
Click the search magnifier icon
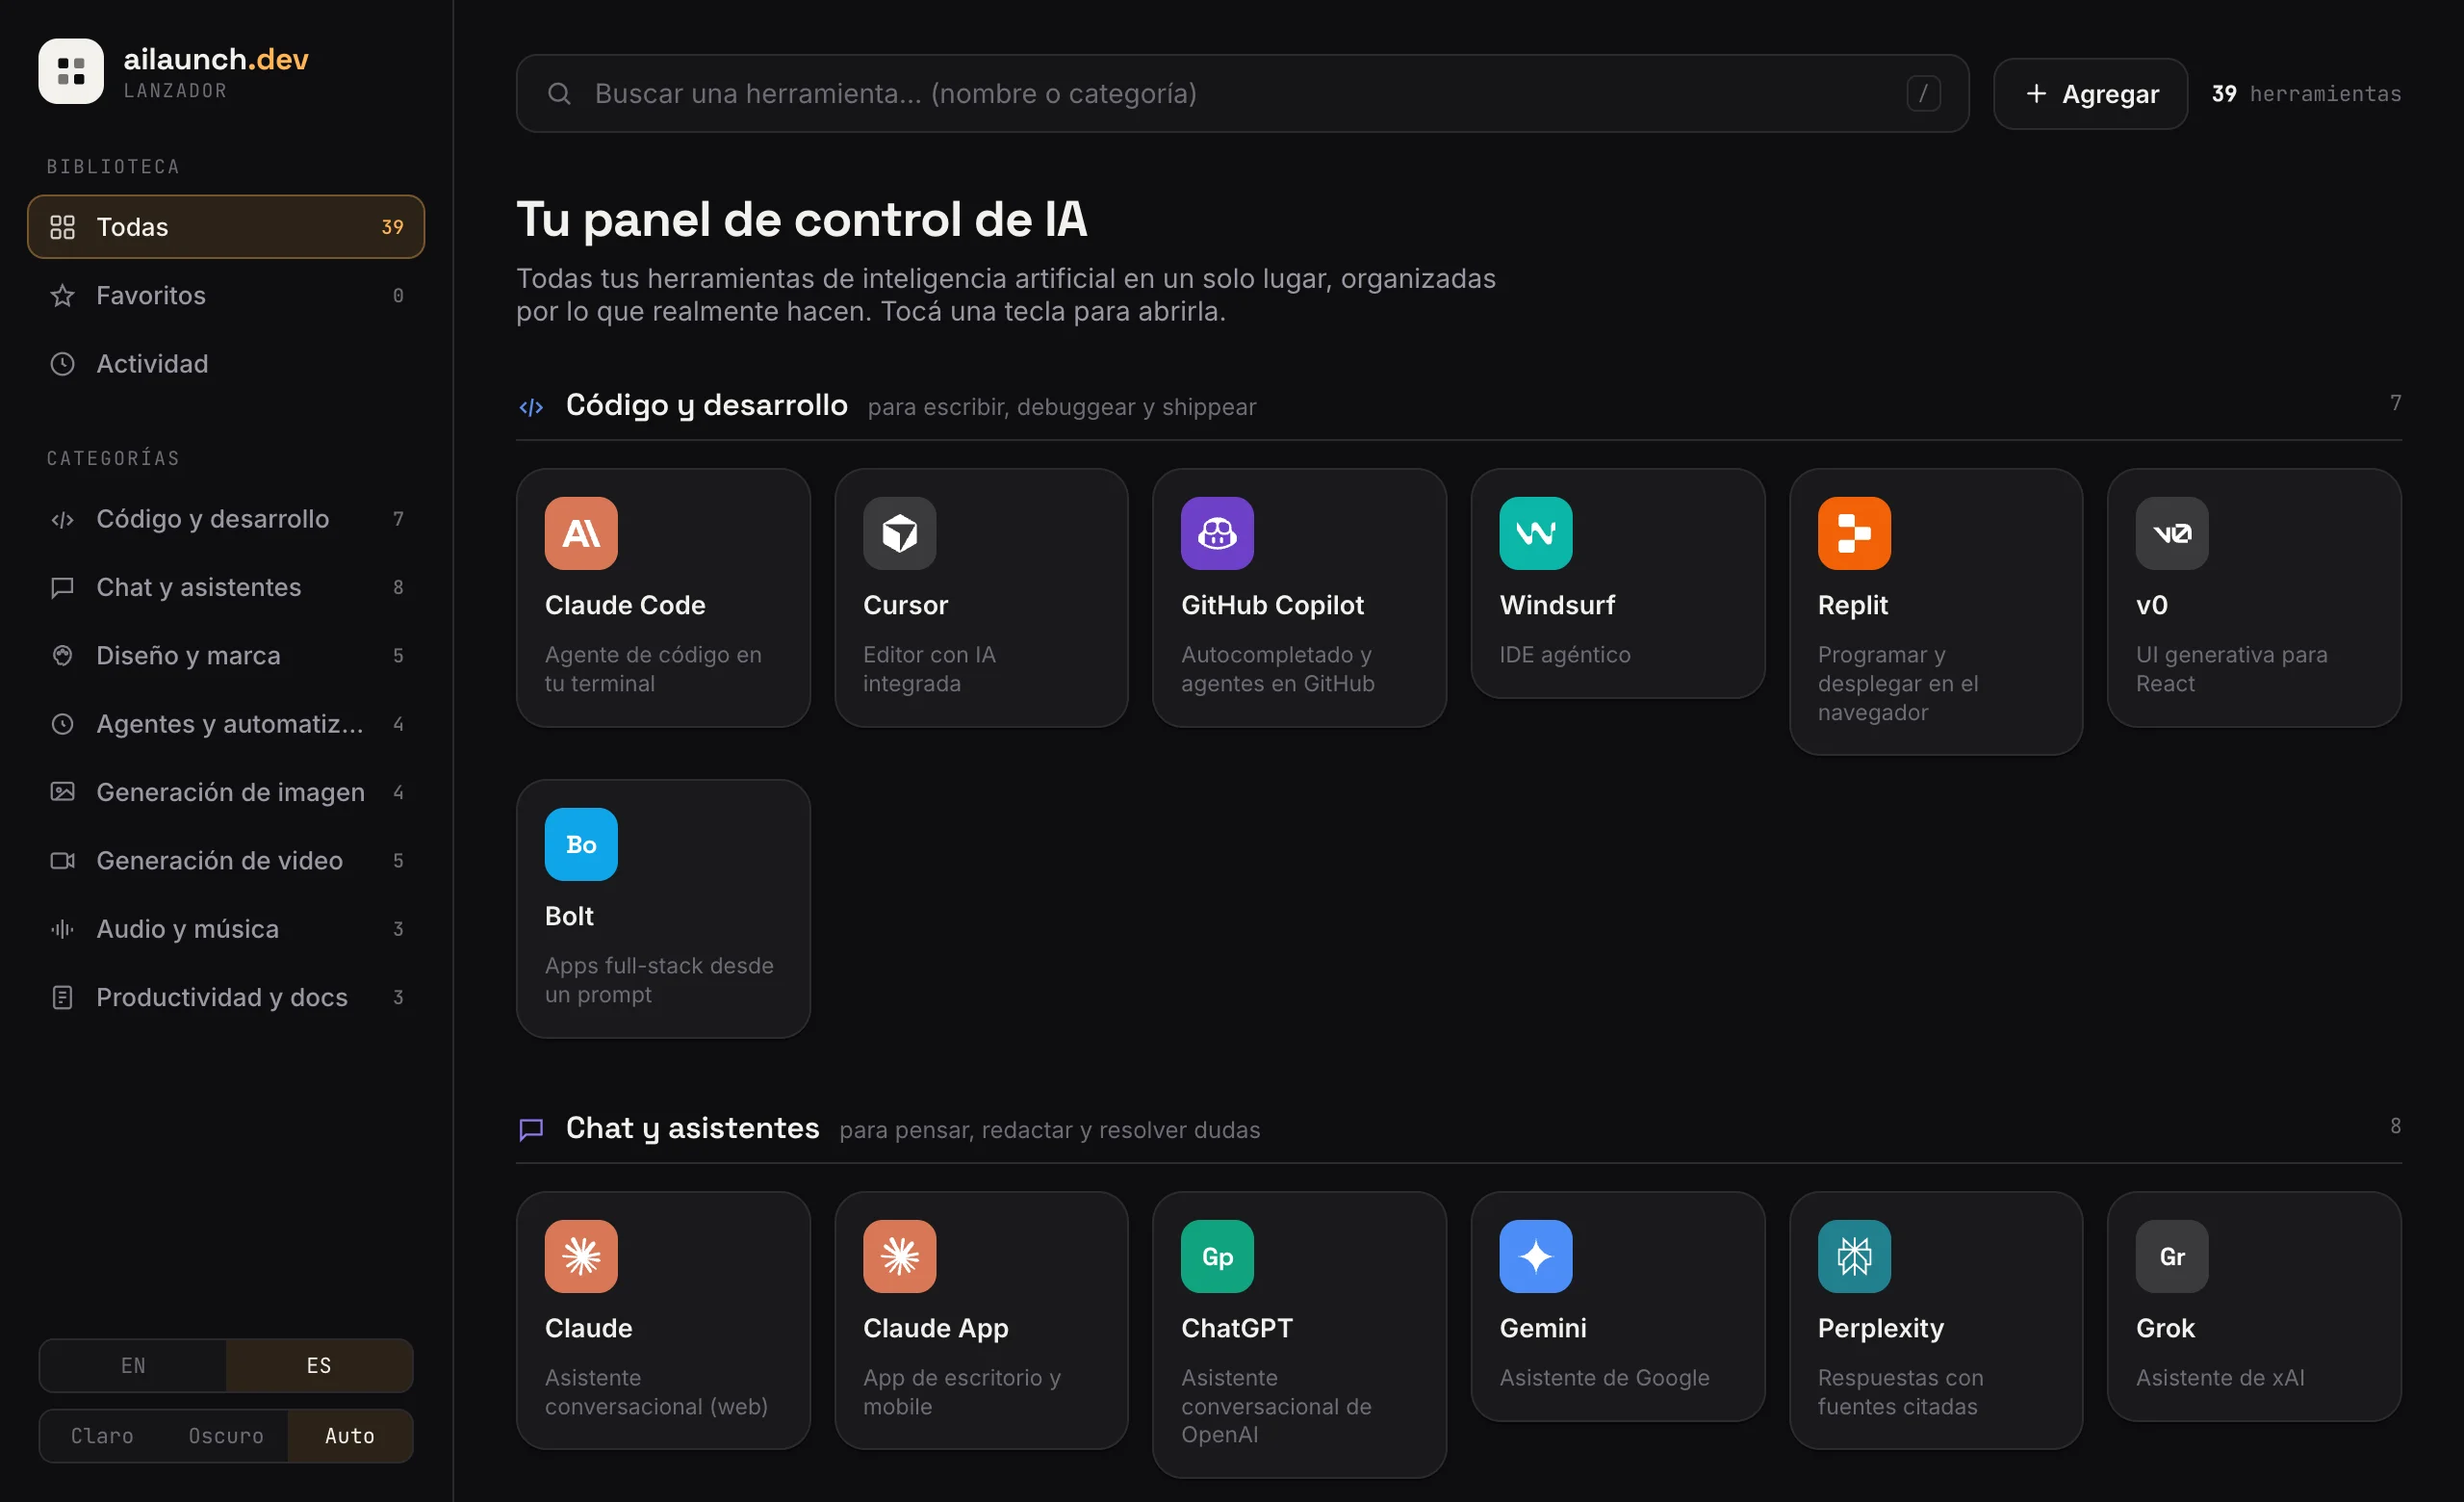coord(559,94)
